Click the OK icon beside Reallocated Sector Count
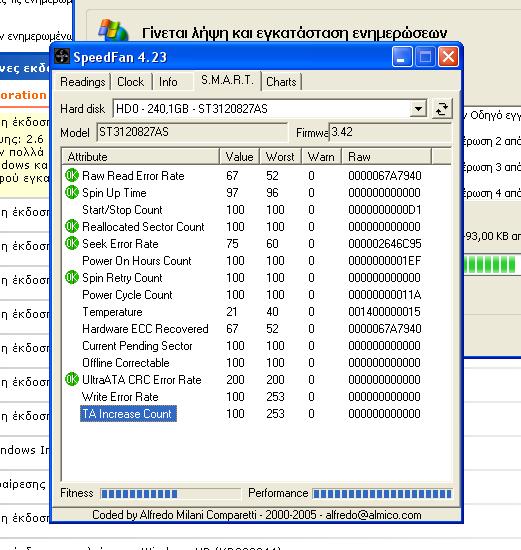 [x=72, y=226]
